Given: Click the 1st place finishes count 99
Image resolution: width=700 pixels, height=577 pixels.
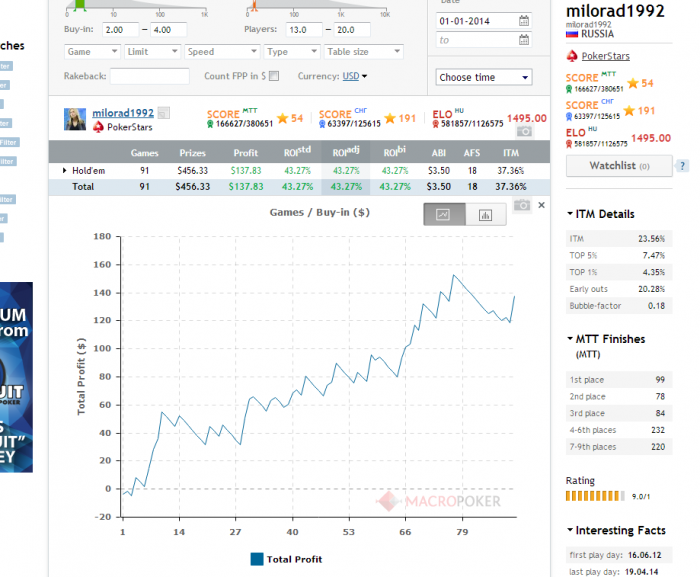Looking at the screenshot, I should pyautogui.click(x=660, y=380).
